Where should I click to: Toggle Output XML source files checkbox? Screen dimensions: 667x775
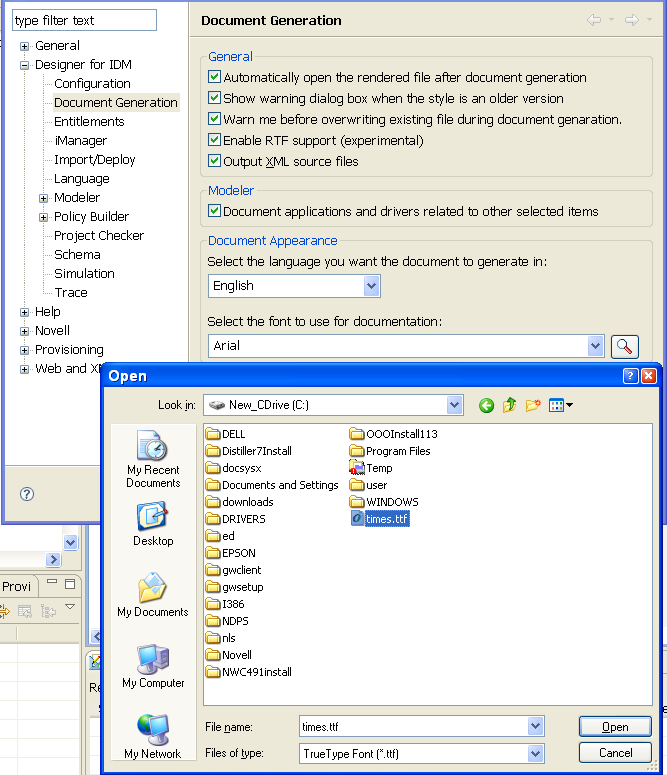pos(214,161)
